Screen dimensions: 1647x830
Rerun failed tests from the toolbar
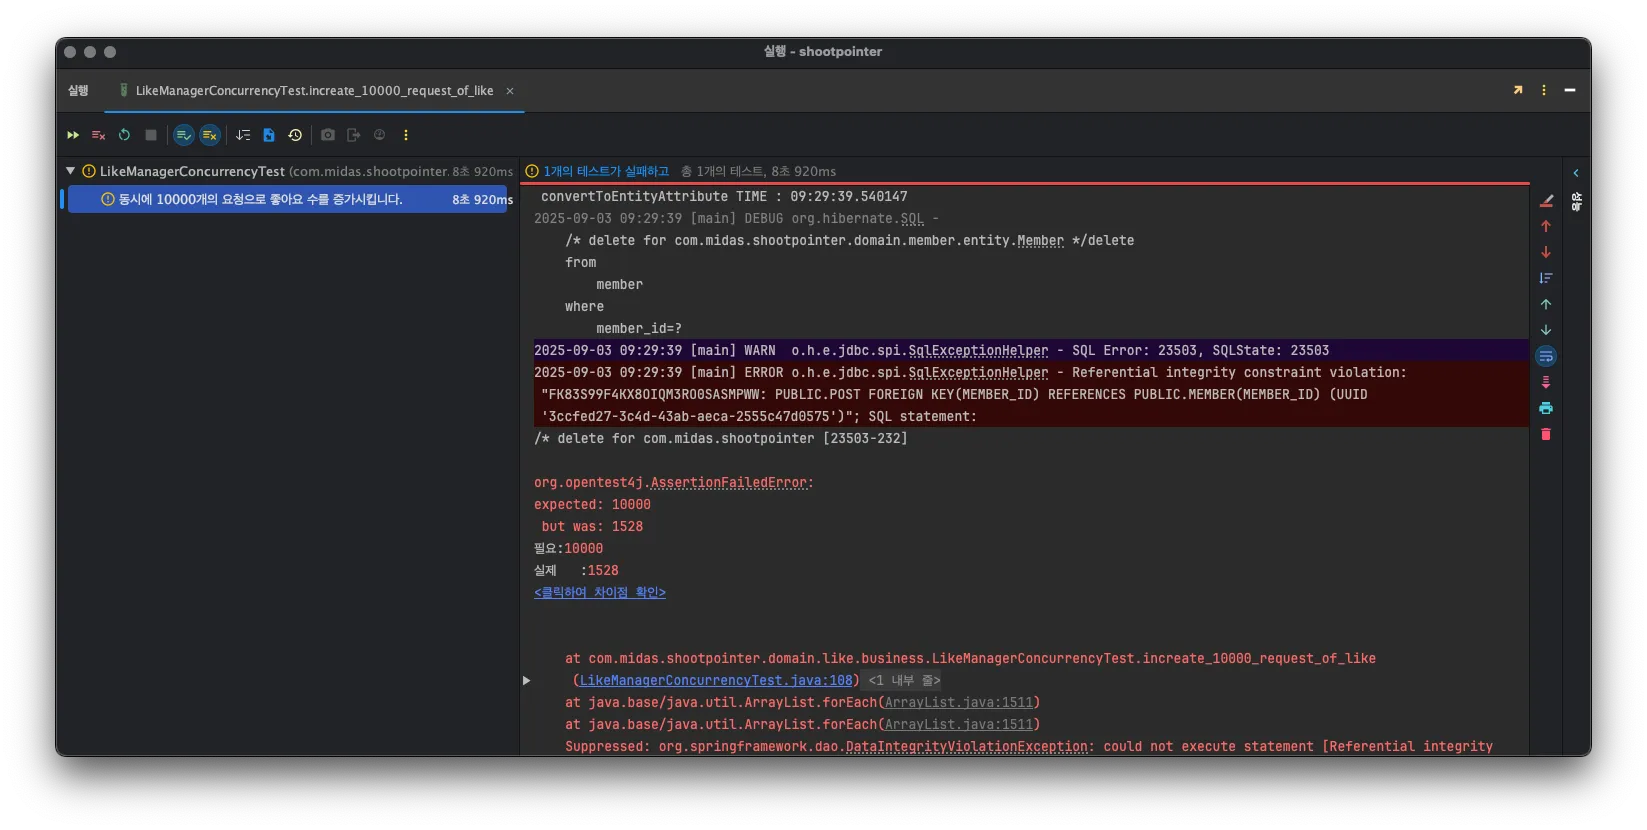(98, 135)
